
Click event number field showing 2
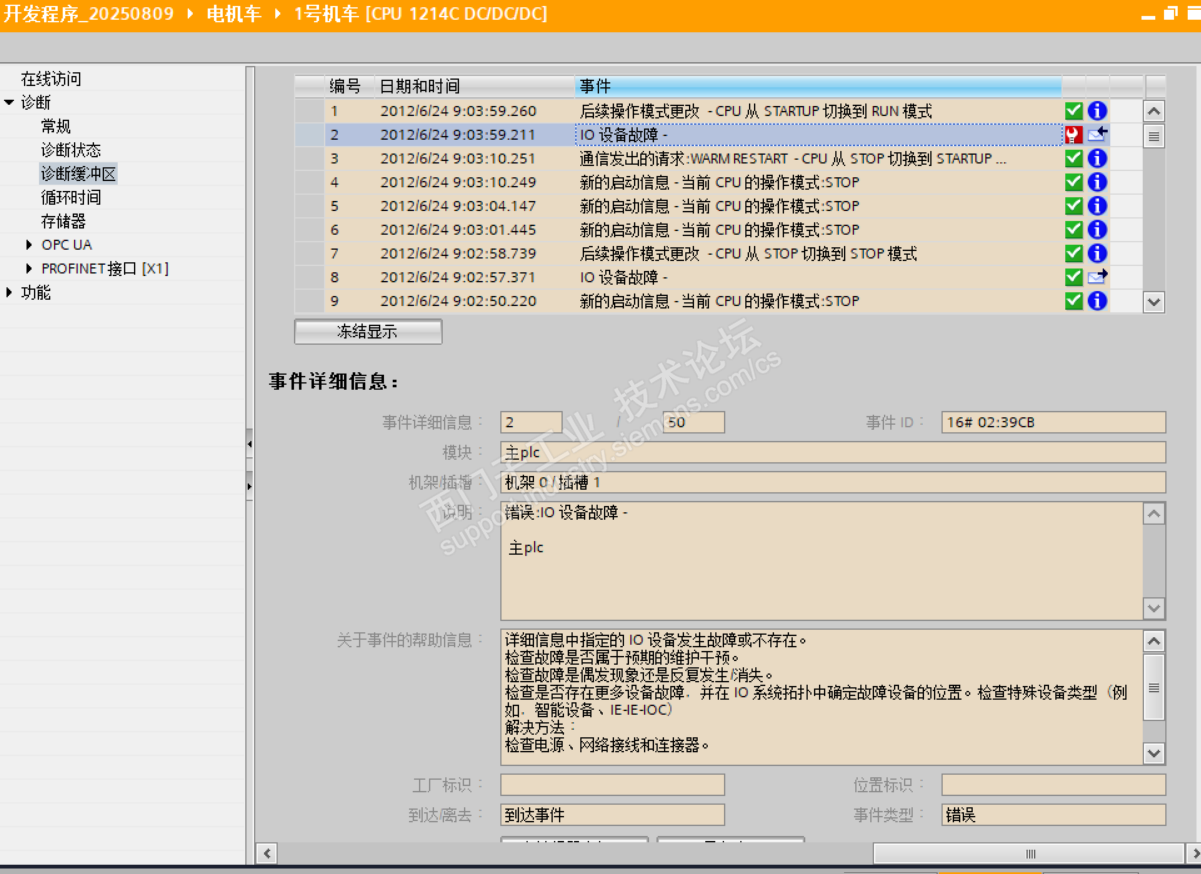coord(531,422)
